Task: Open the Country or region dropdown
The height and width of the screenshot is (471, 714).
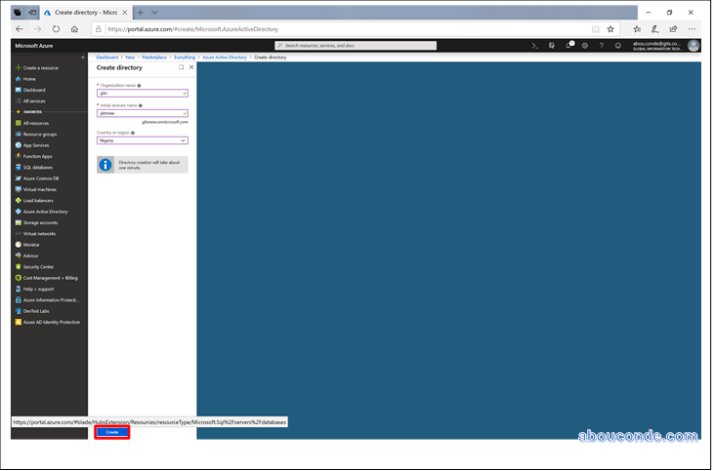Action: [x=142, y=141]
